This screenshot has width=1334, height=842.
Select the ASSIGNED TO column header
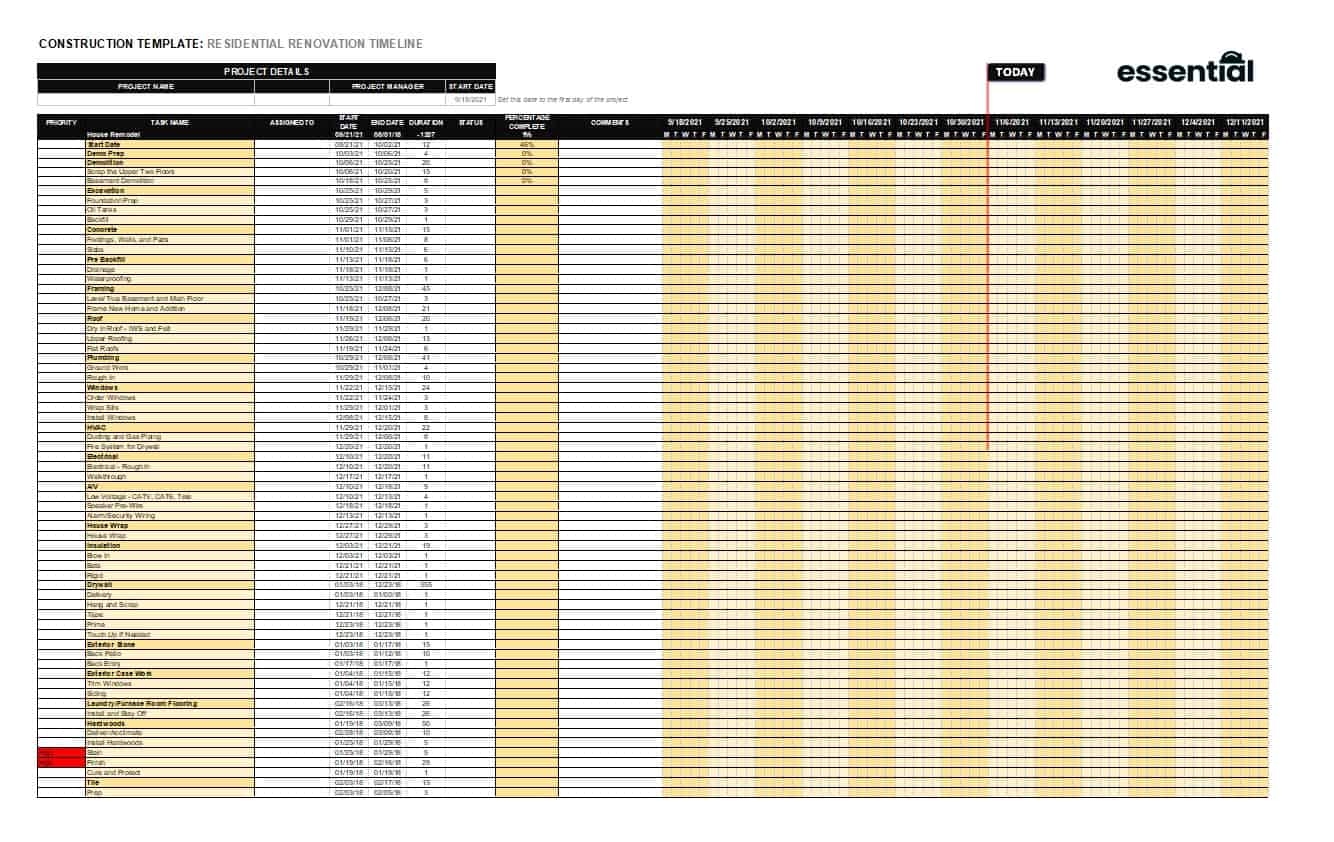(x=293, y=122)
